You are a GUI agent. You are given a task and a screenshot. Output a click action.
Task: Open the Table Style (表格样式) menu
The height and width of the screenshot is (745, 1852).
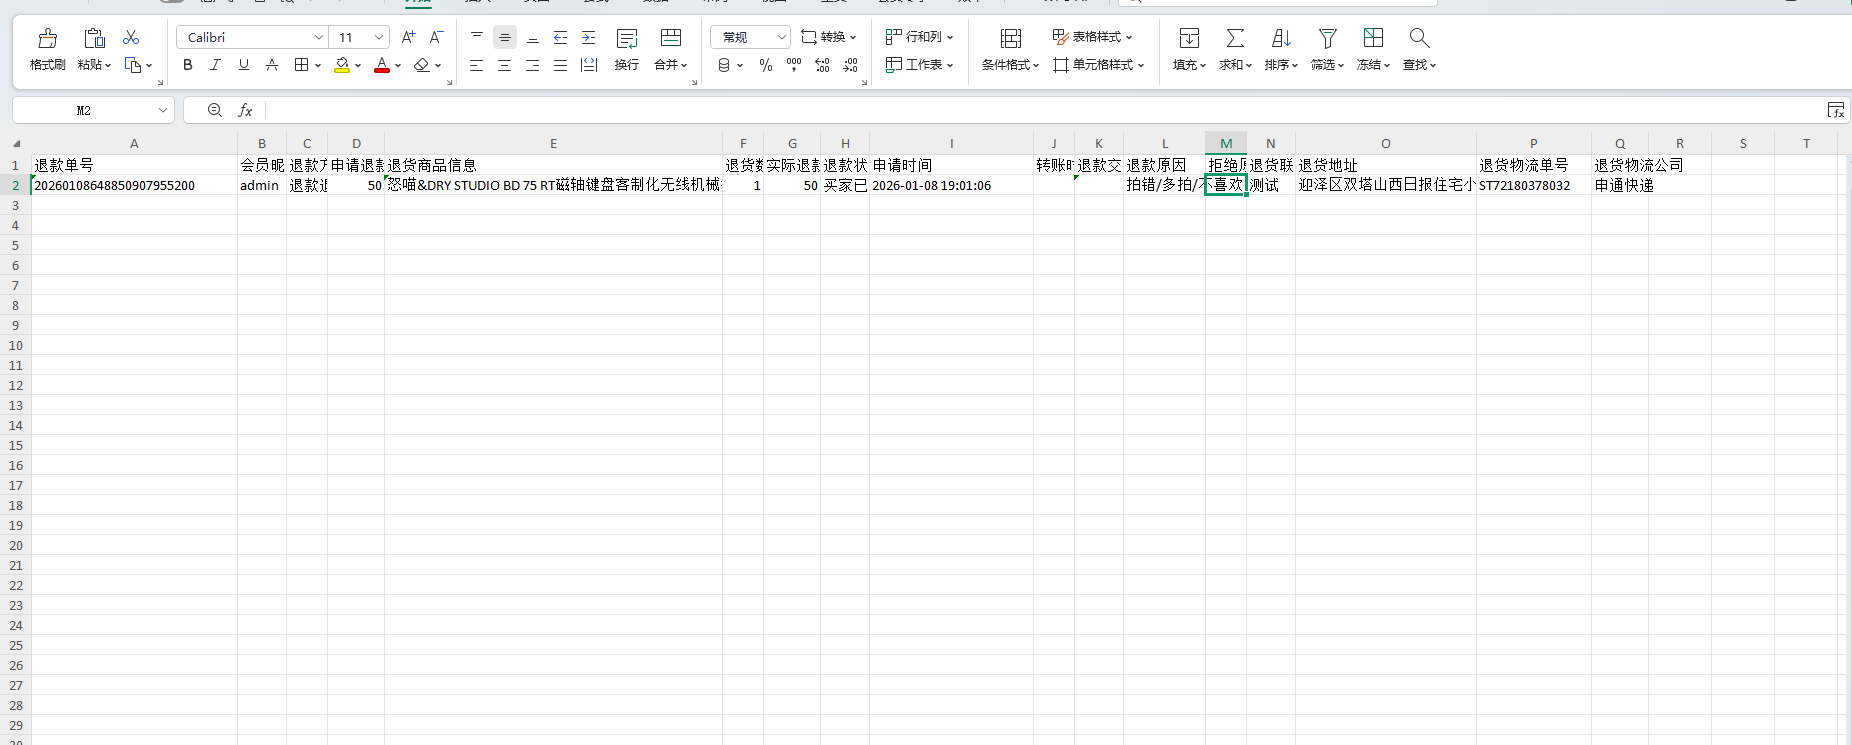1093,37
